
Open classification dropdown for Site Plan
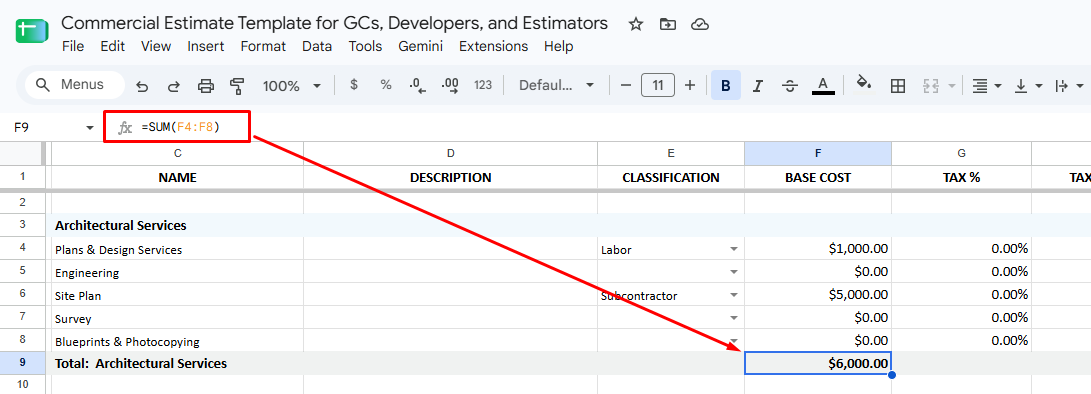tap(733, 295)
